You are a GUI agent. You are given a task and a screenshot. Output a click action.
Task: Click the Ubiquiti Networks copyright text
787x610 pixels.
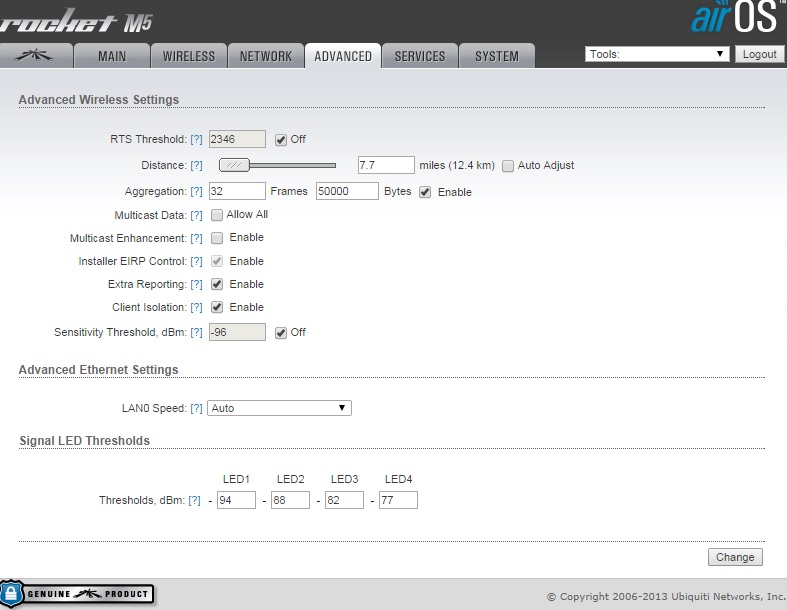[667, 596]
